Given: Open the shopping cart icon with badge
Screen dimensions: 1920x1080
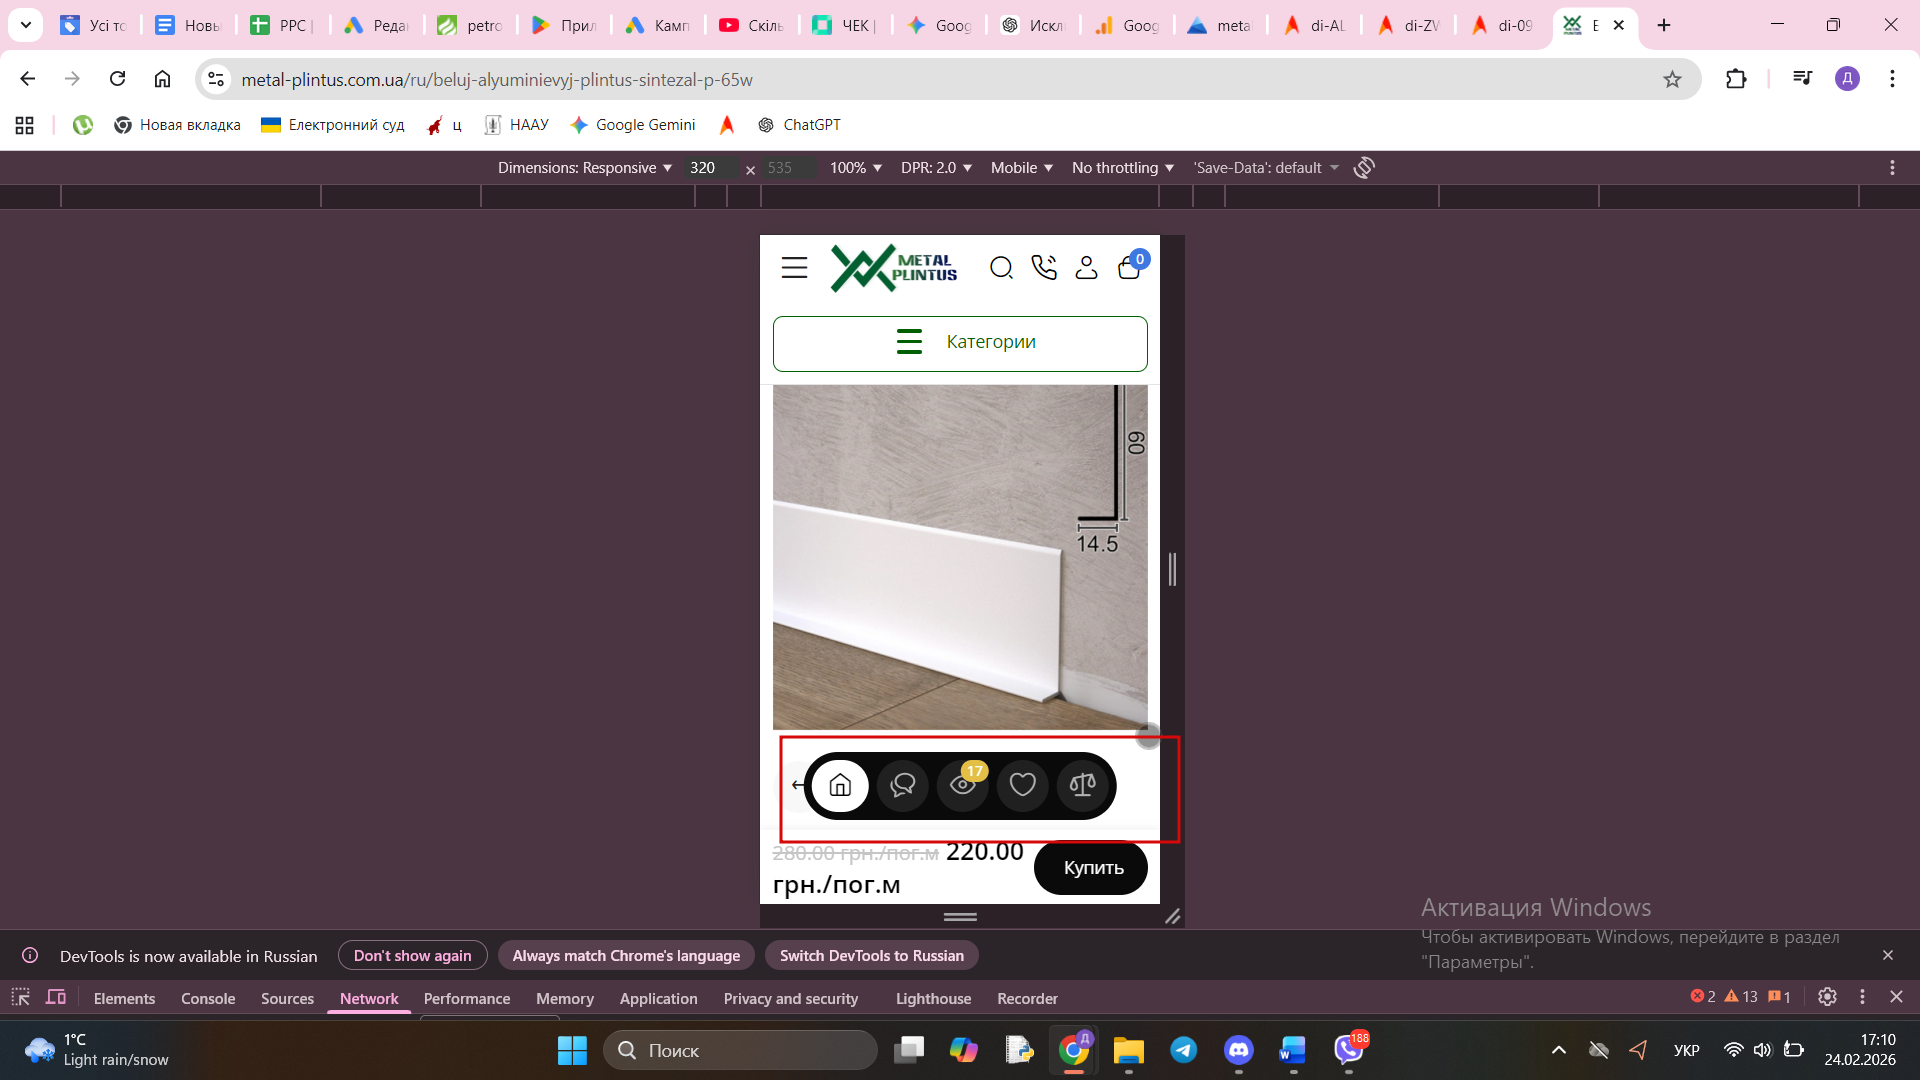Looking at the screenshot, I should (1130, 268).
